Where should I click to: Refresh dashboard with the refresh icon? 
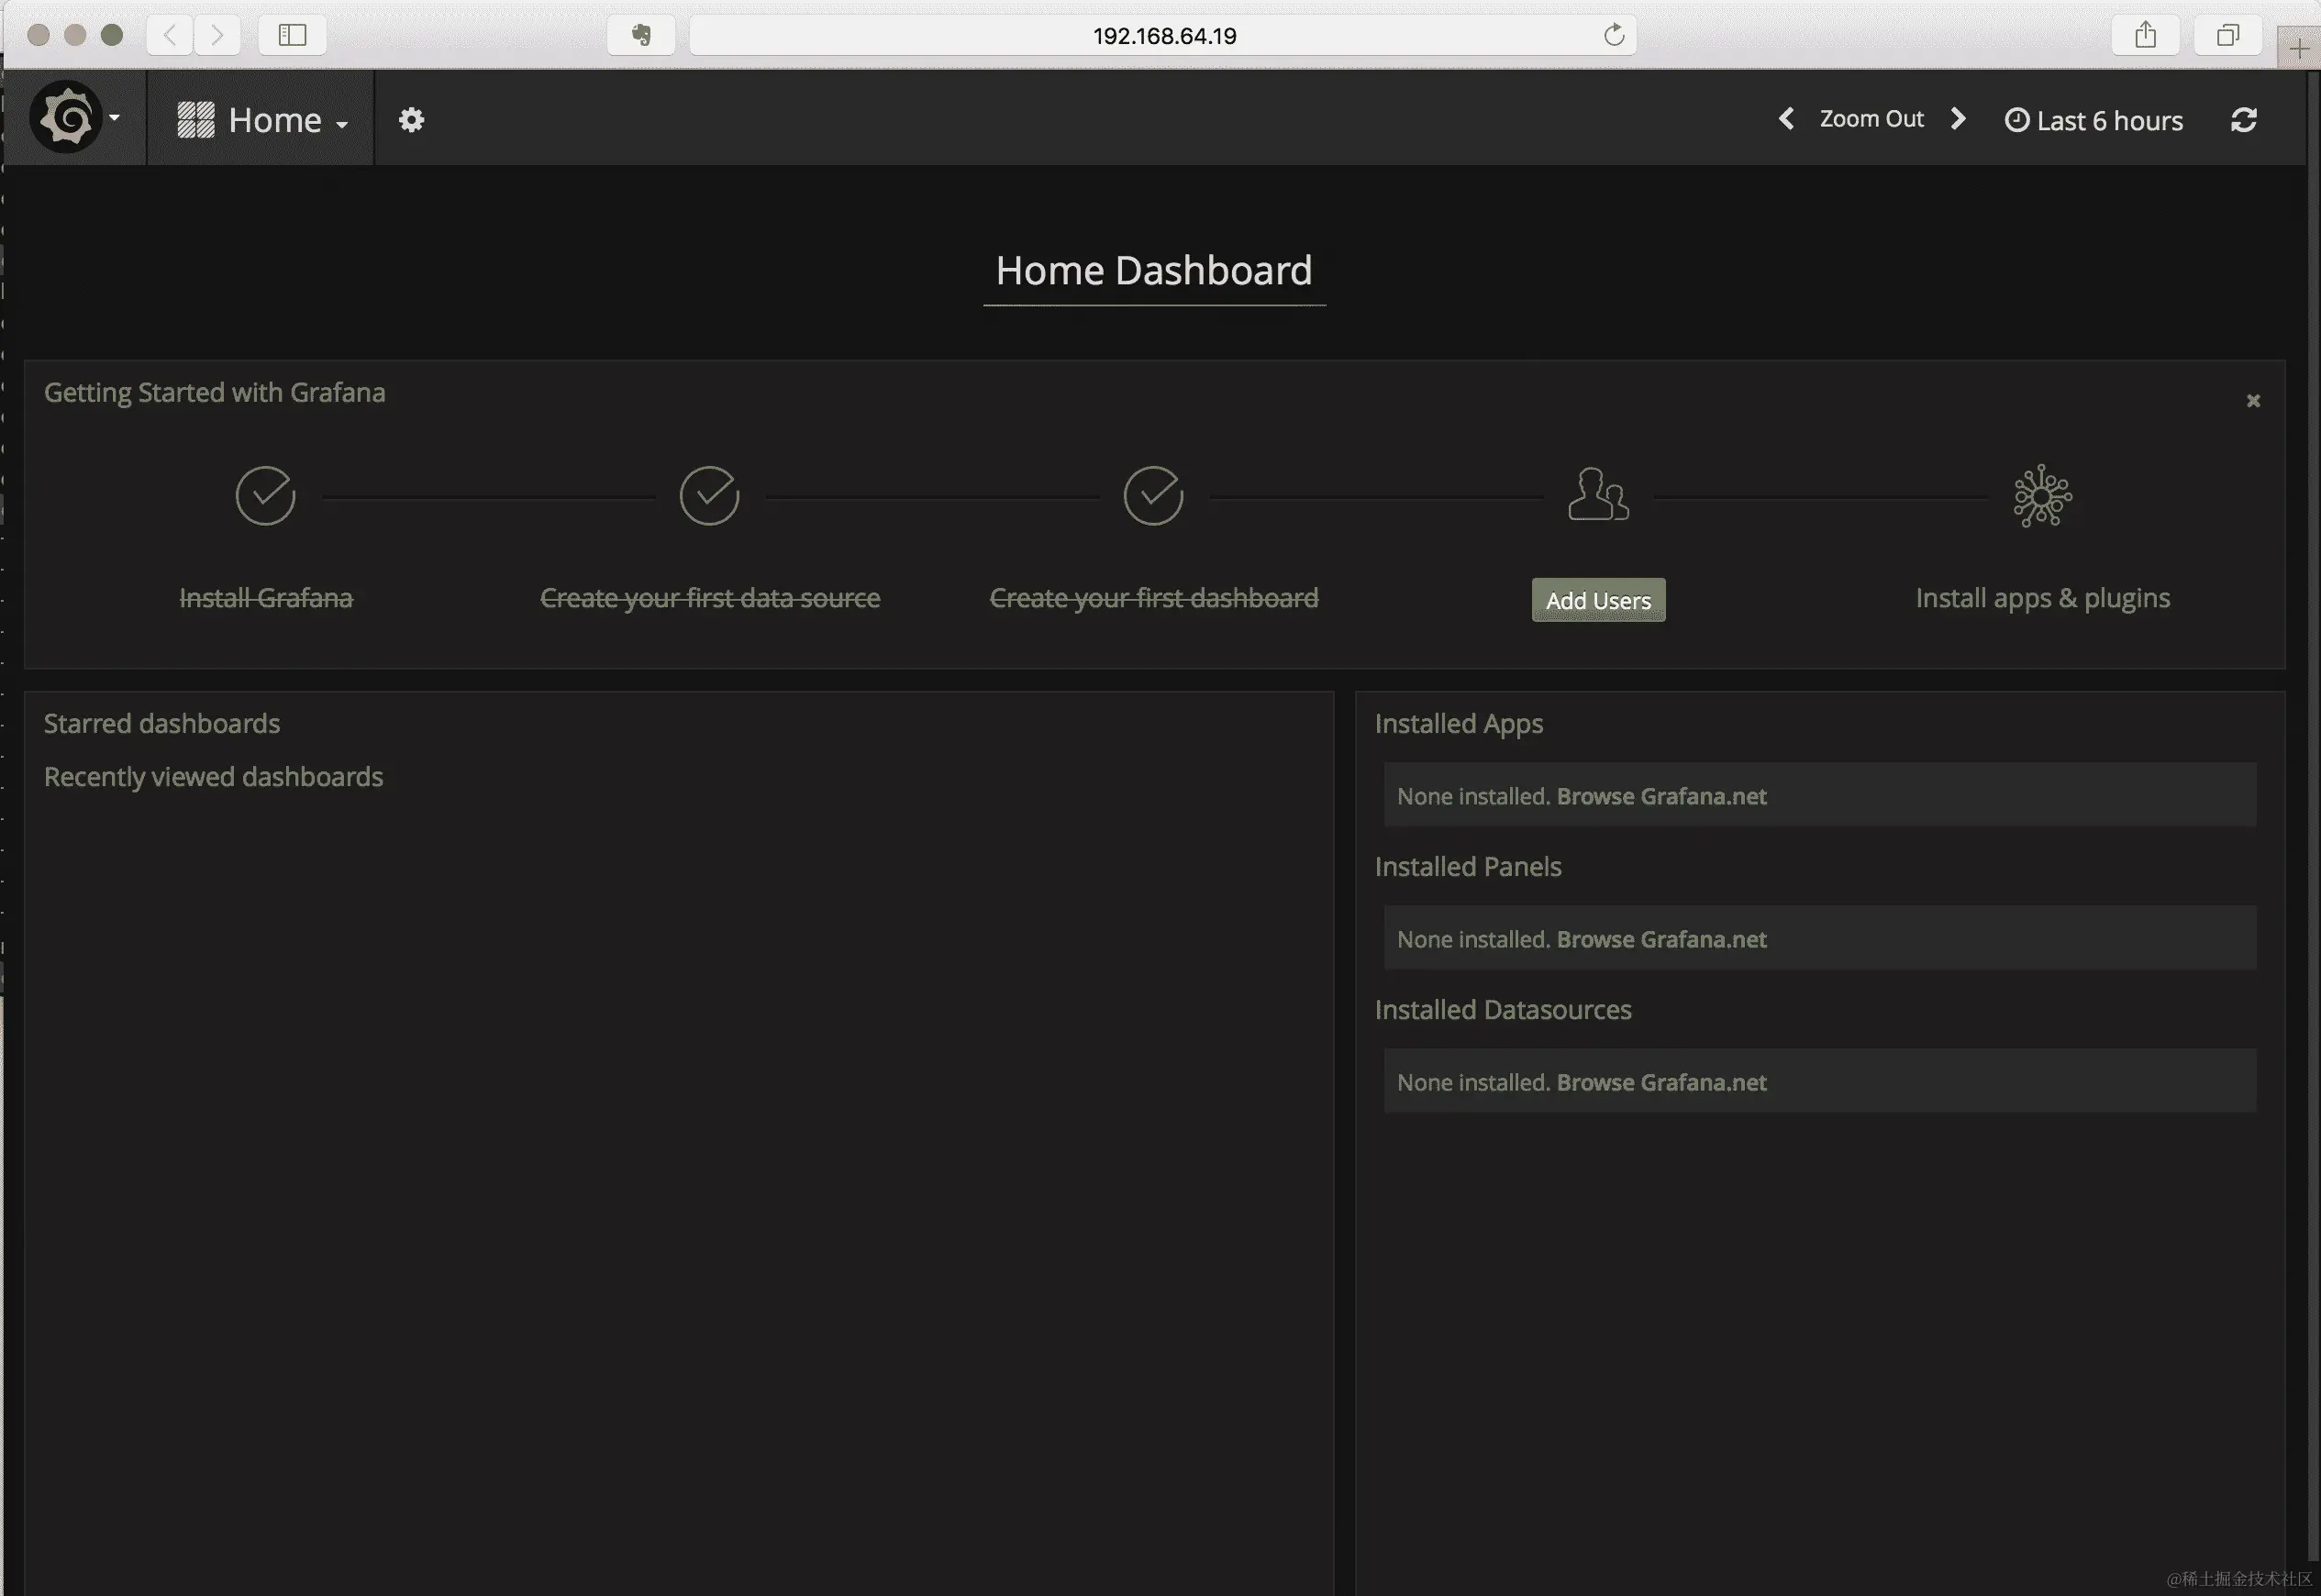pos(2243,120)
